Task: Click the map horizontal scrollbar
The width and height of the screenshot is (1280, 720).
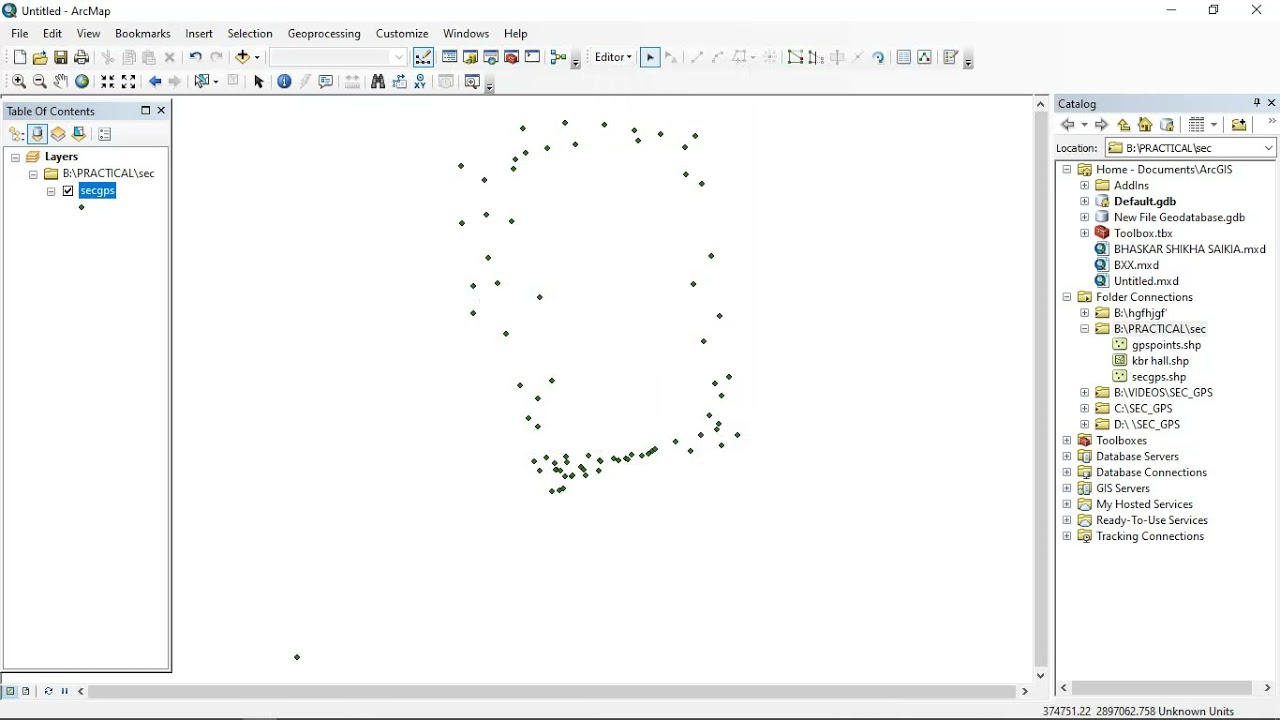Action: point(552,691)
